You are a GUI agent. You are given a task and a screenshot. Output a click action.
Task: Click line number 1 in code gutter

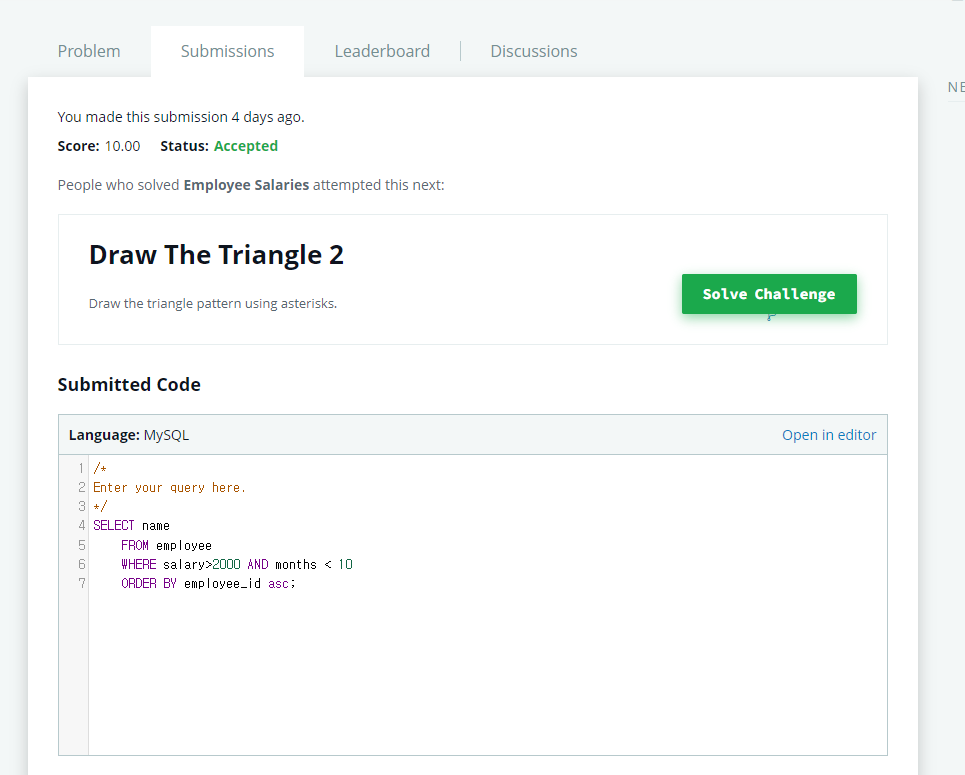point(81,468)
